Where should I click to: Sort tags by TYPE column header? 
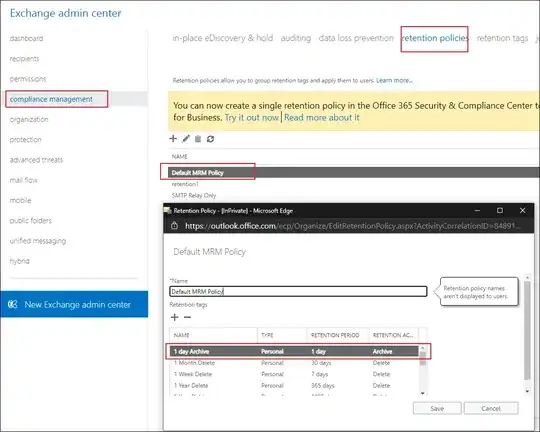[x=282, y=335]
